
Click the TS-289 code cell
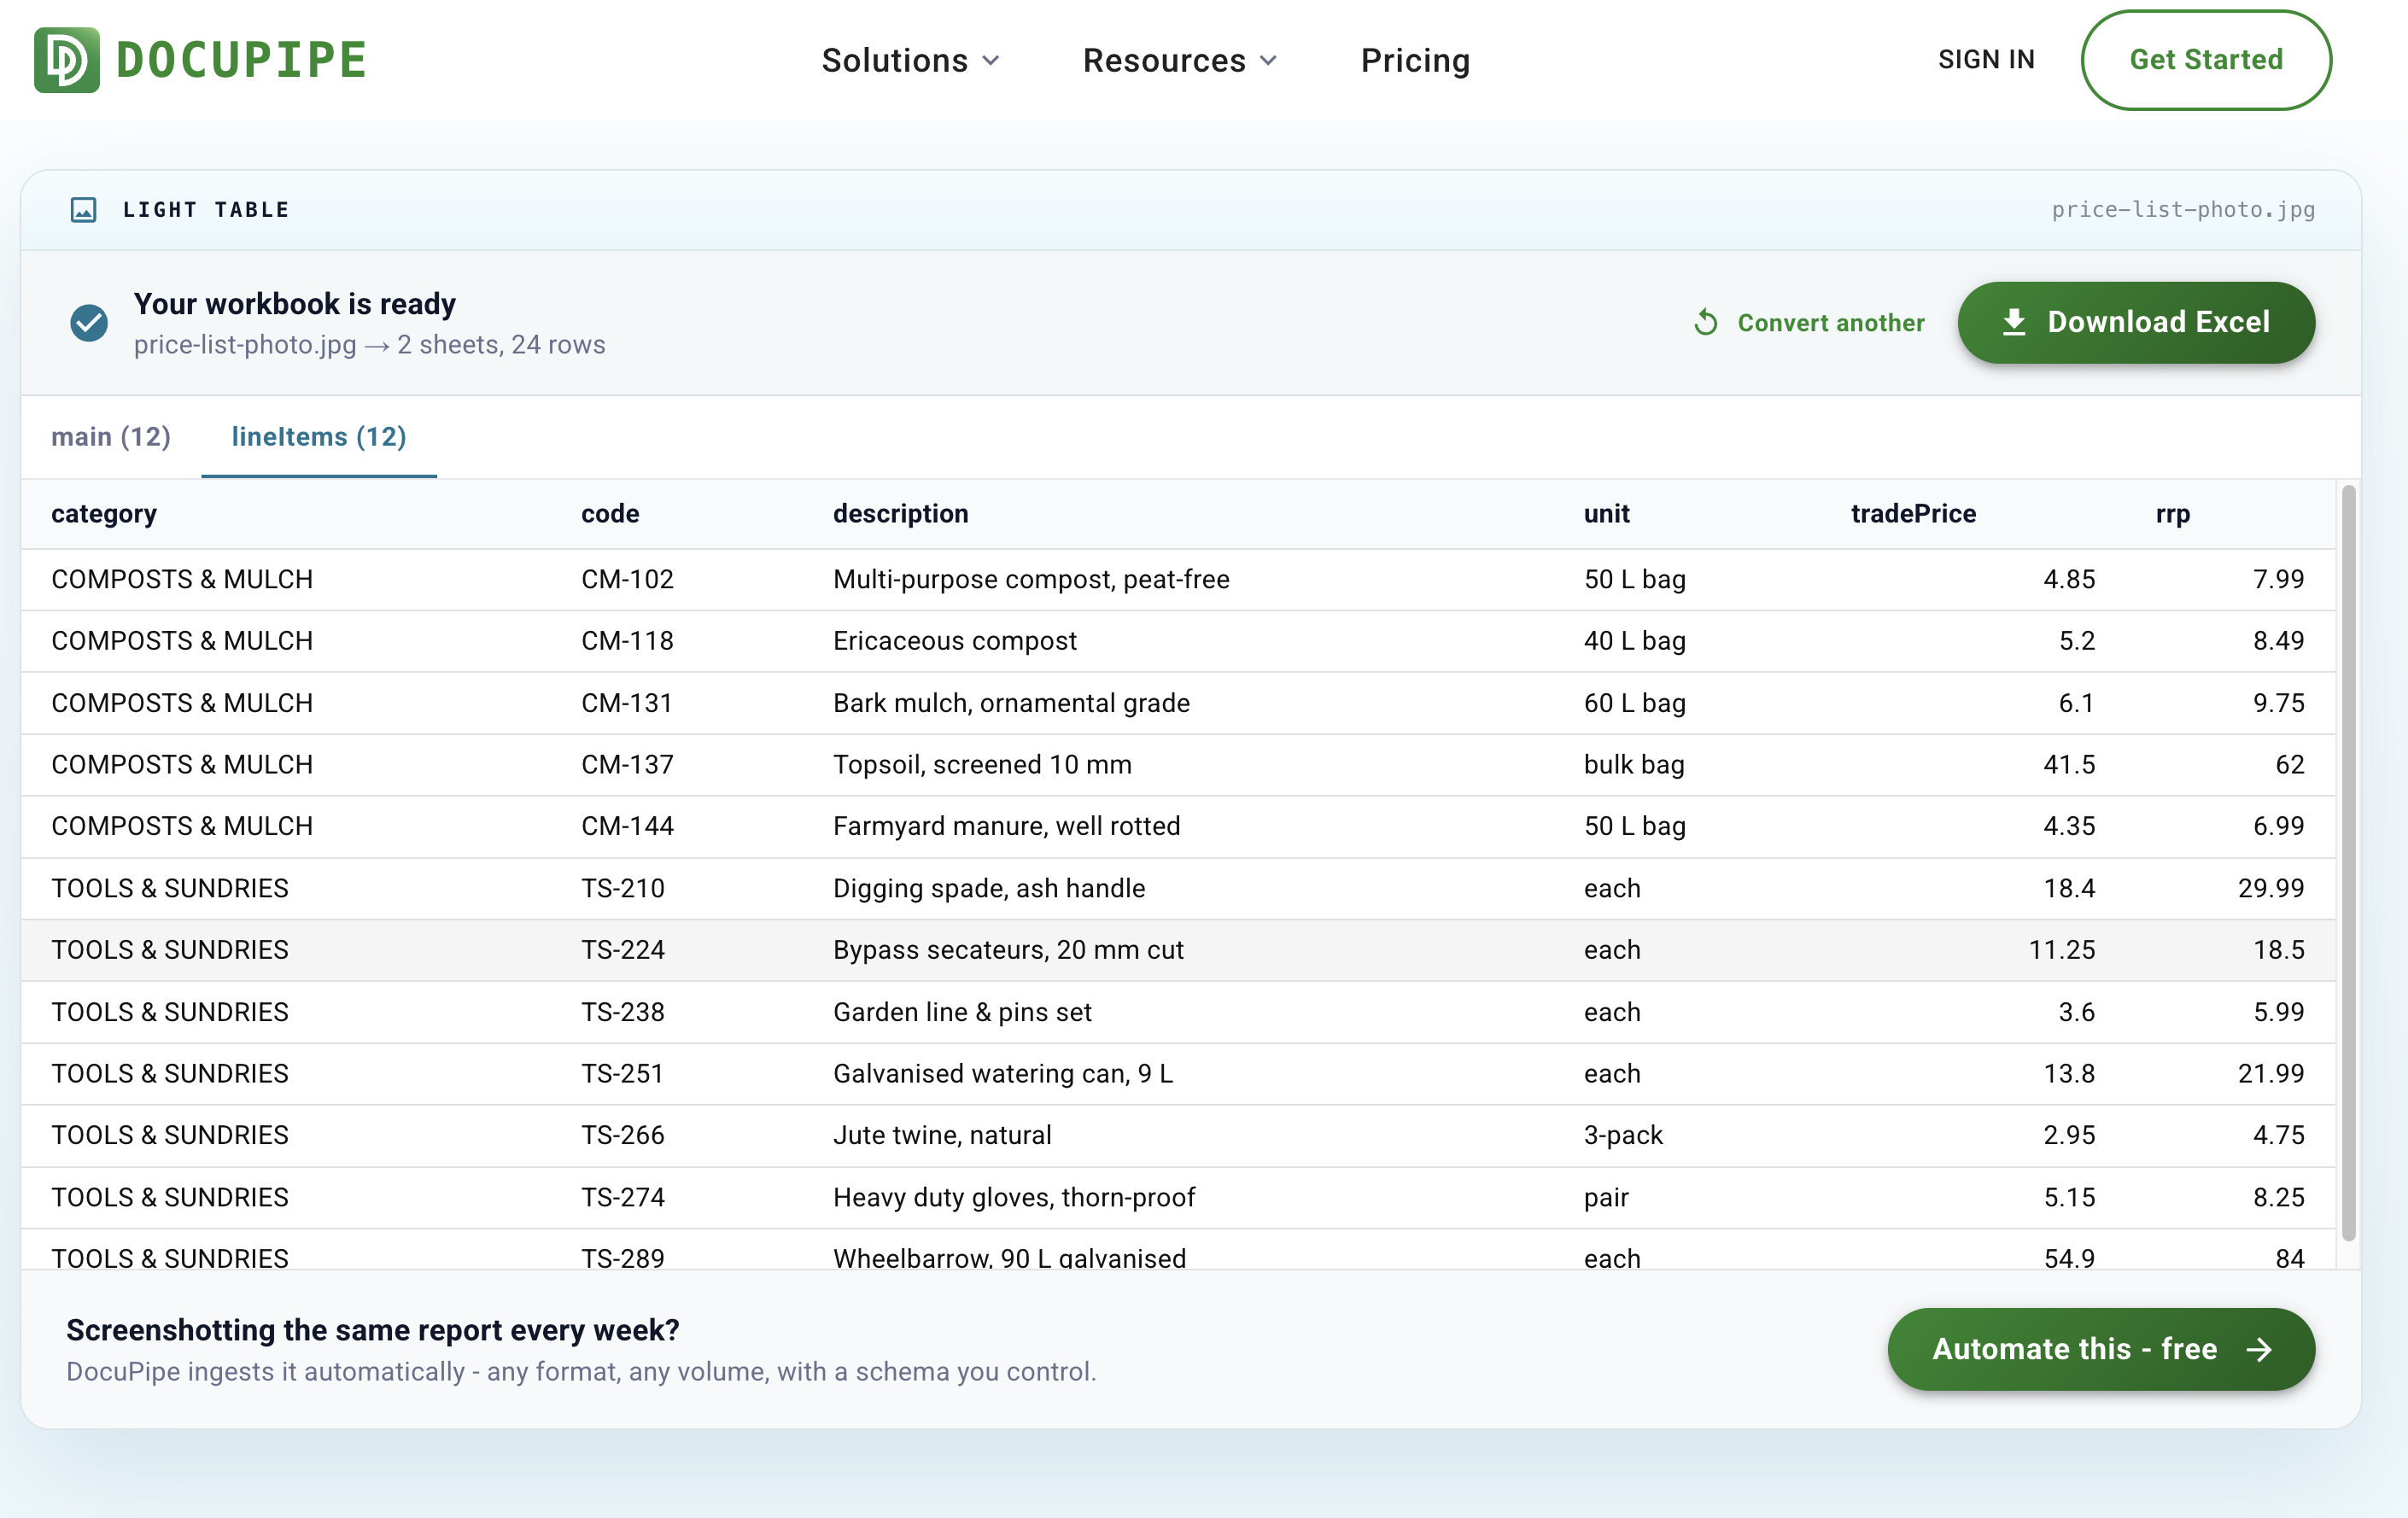click(x=622, y=1257)
